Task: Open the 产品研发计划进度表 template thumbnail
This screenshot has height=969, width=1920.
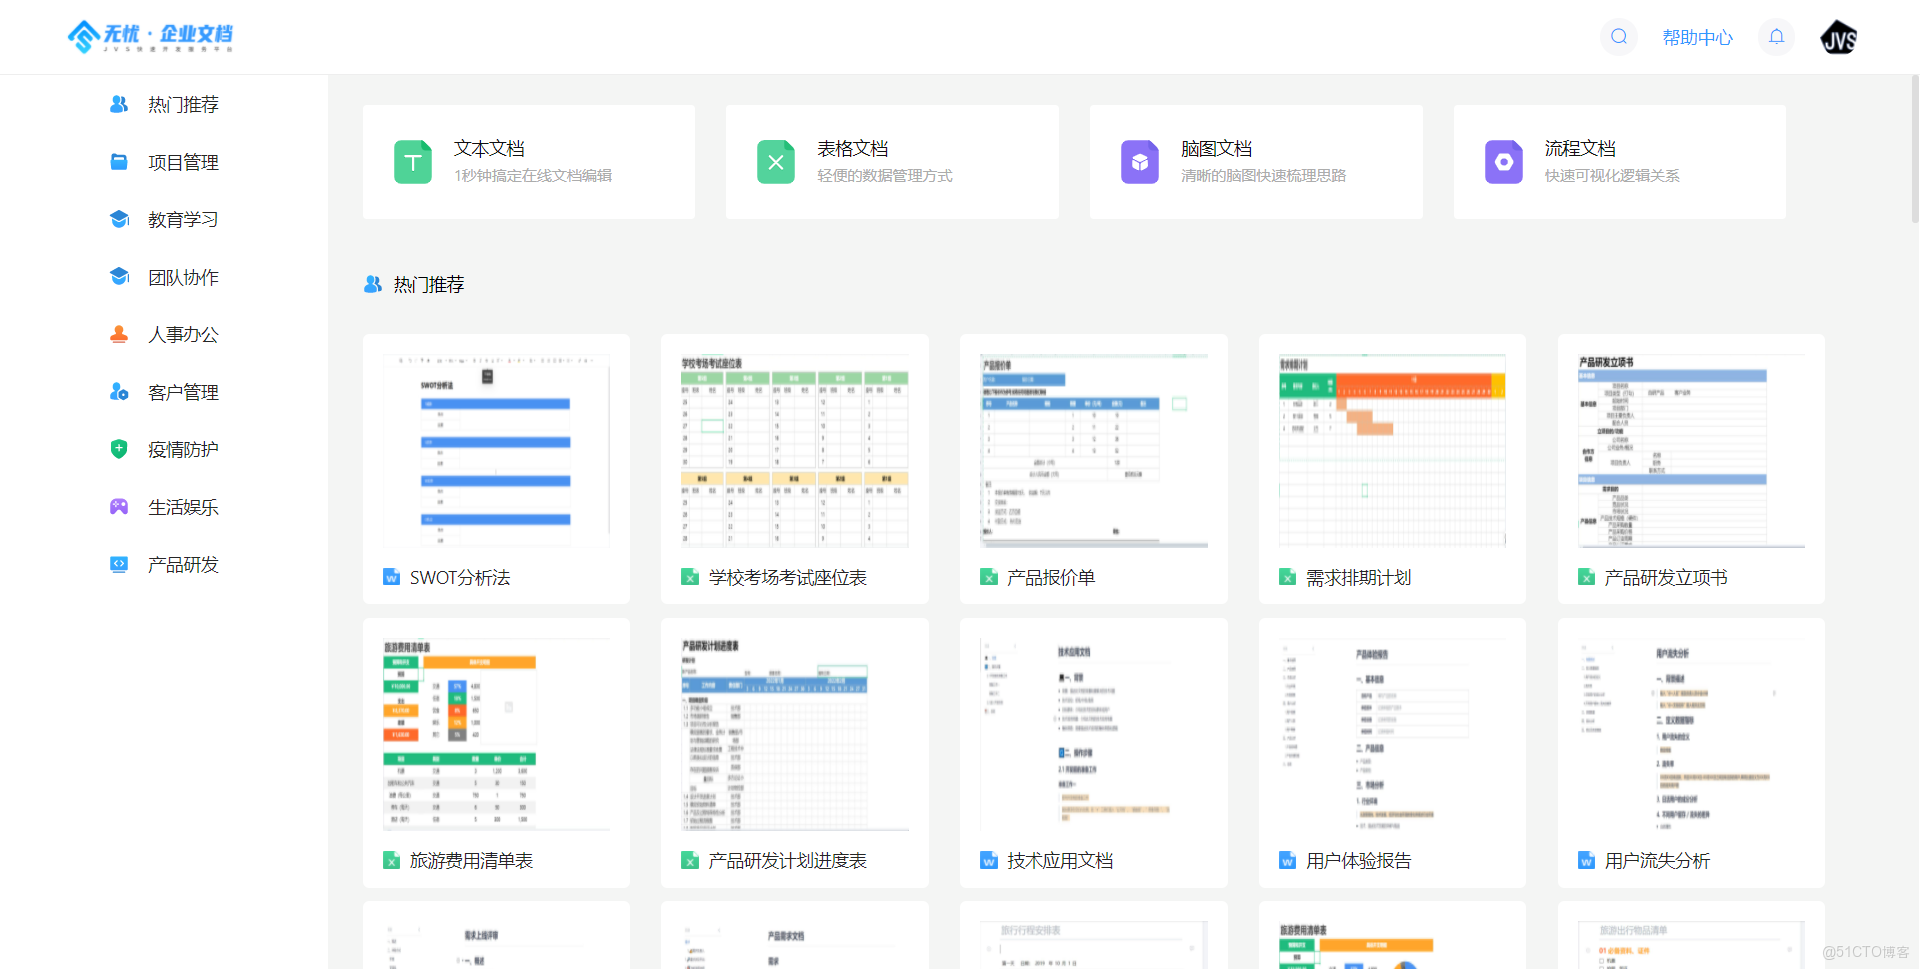Action: (x=795, y=734)
